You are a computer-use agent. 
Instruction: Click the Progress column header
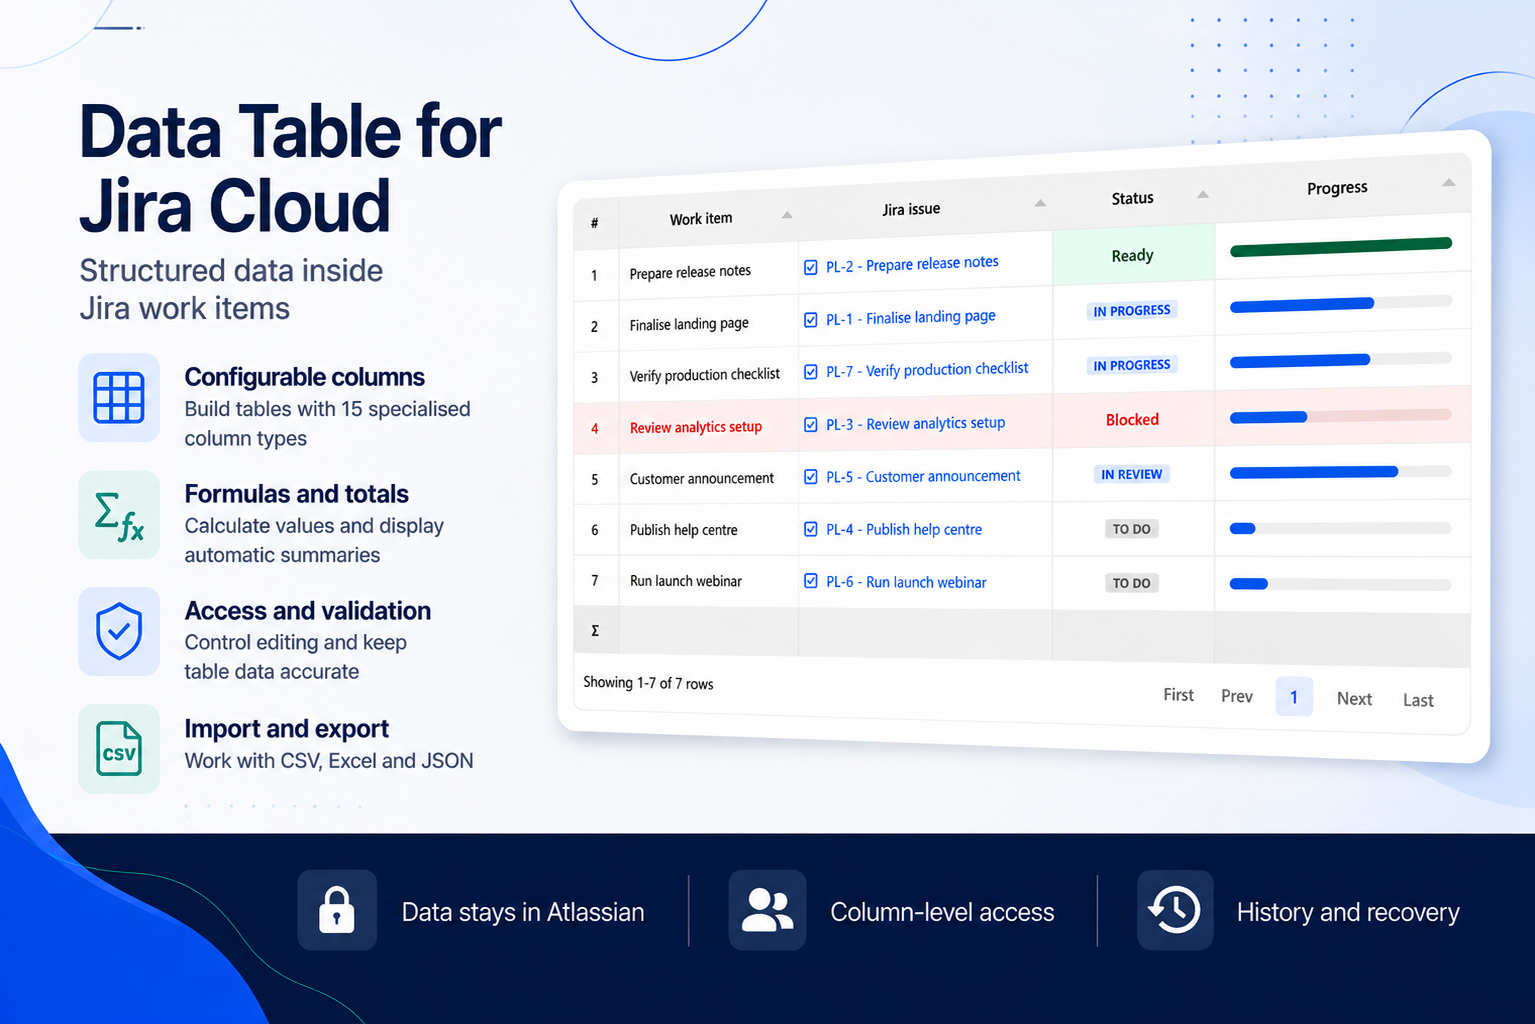click(x=1343, y=187)
